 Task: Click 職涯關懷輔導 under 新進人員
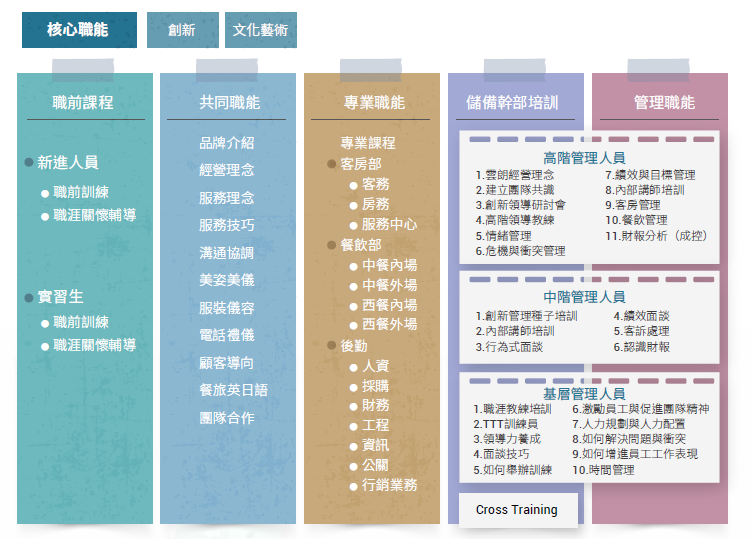pyautogui.click(x=95, y=215)
